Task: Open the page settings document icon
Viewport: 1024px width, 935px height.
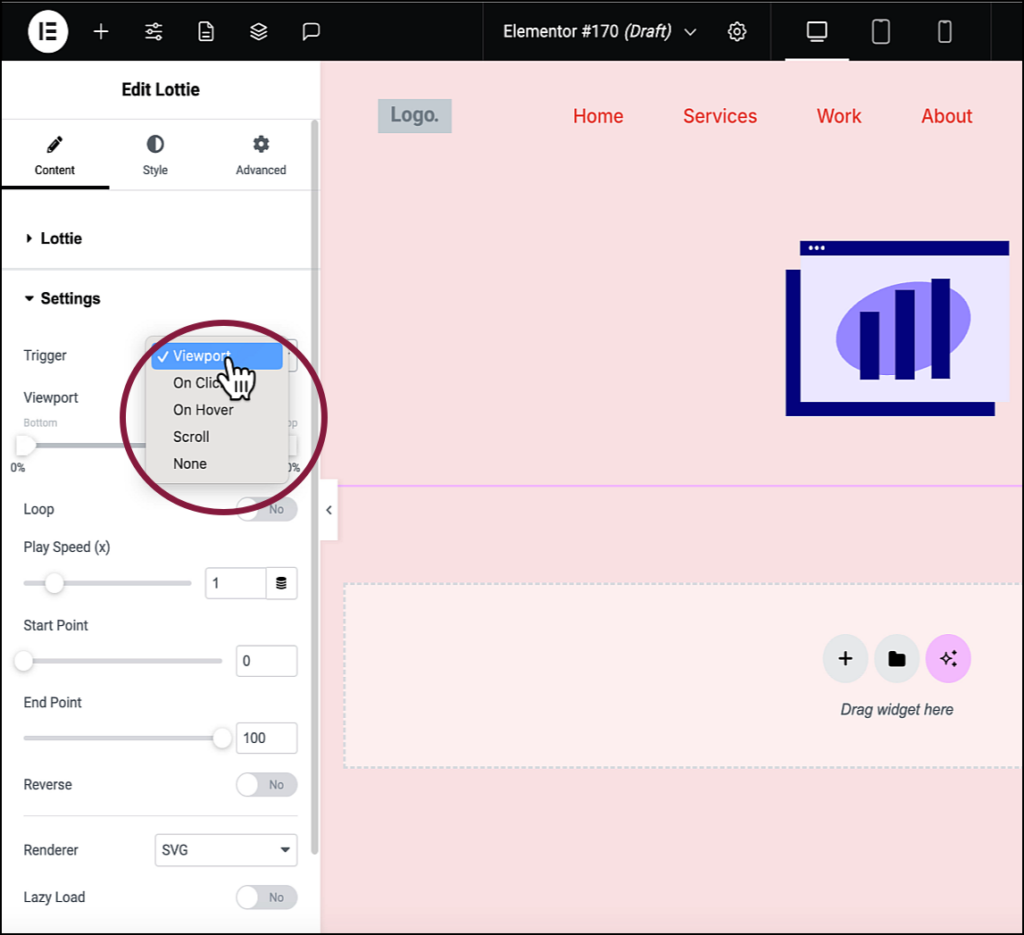Action: (x=205, y=31)
